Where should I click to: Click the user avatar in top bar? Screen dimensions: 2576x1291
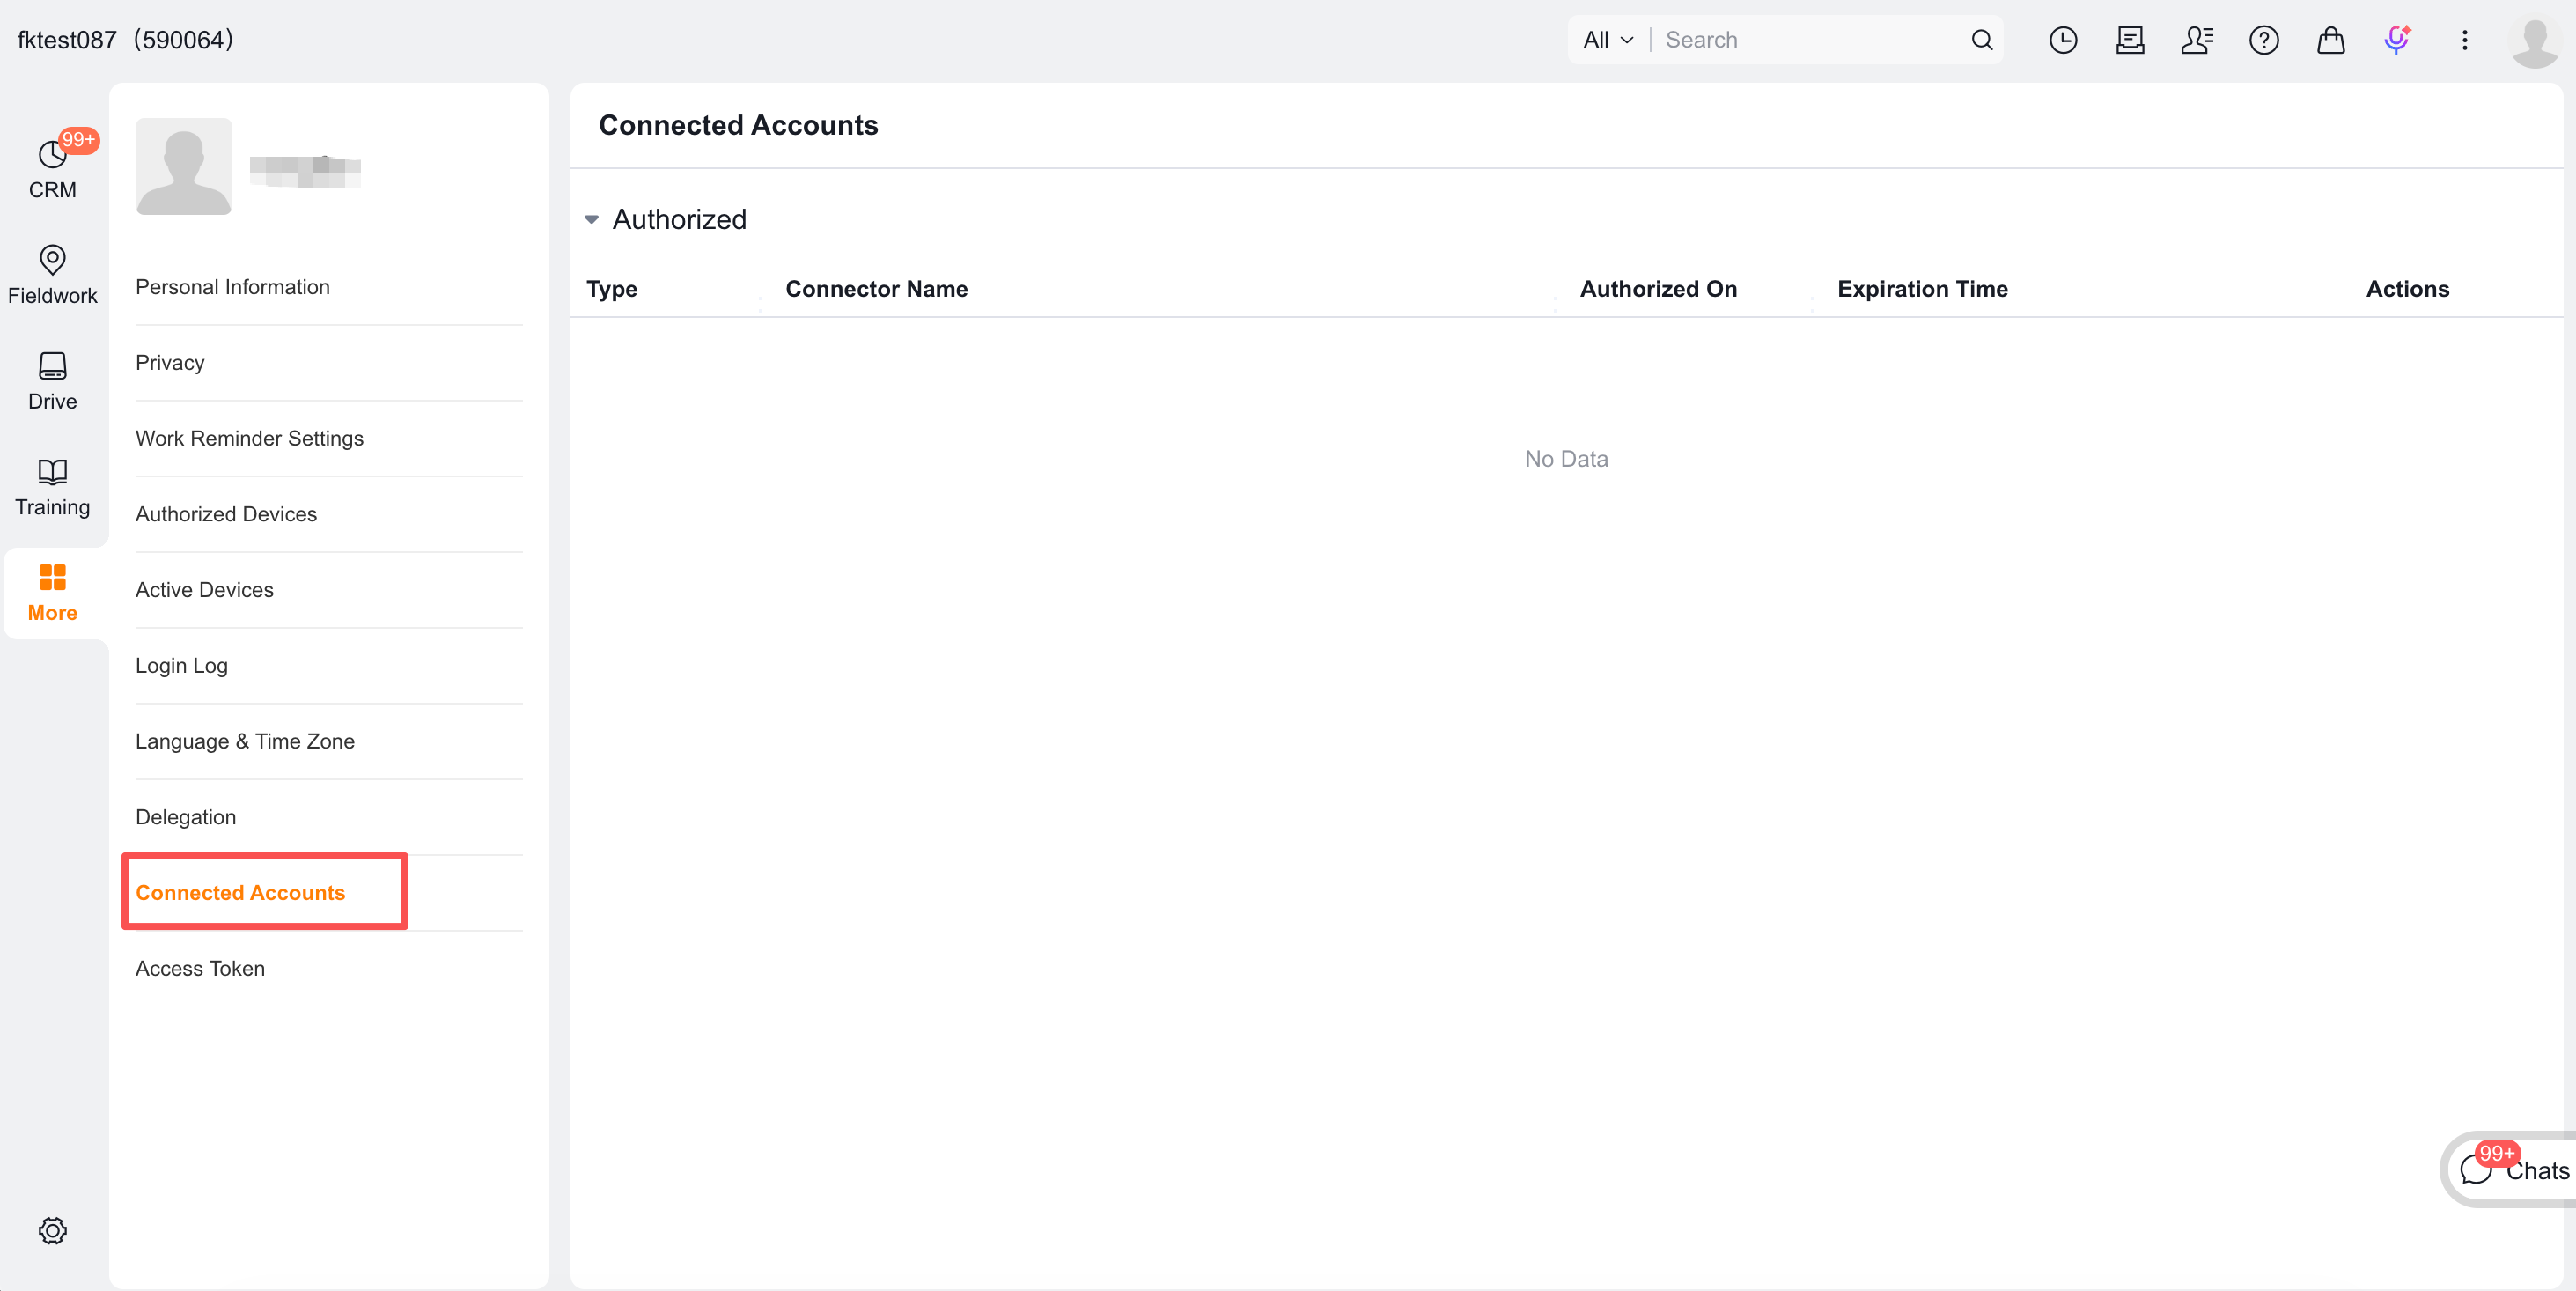(x=2535, y=42)
